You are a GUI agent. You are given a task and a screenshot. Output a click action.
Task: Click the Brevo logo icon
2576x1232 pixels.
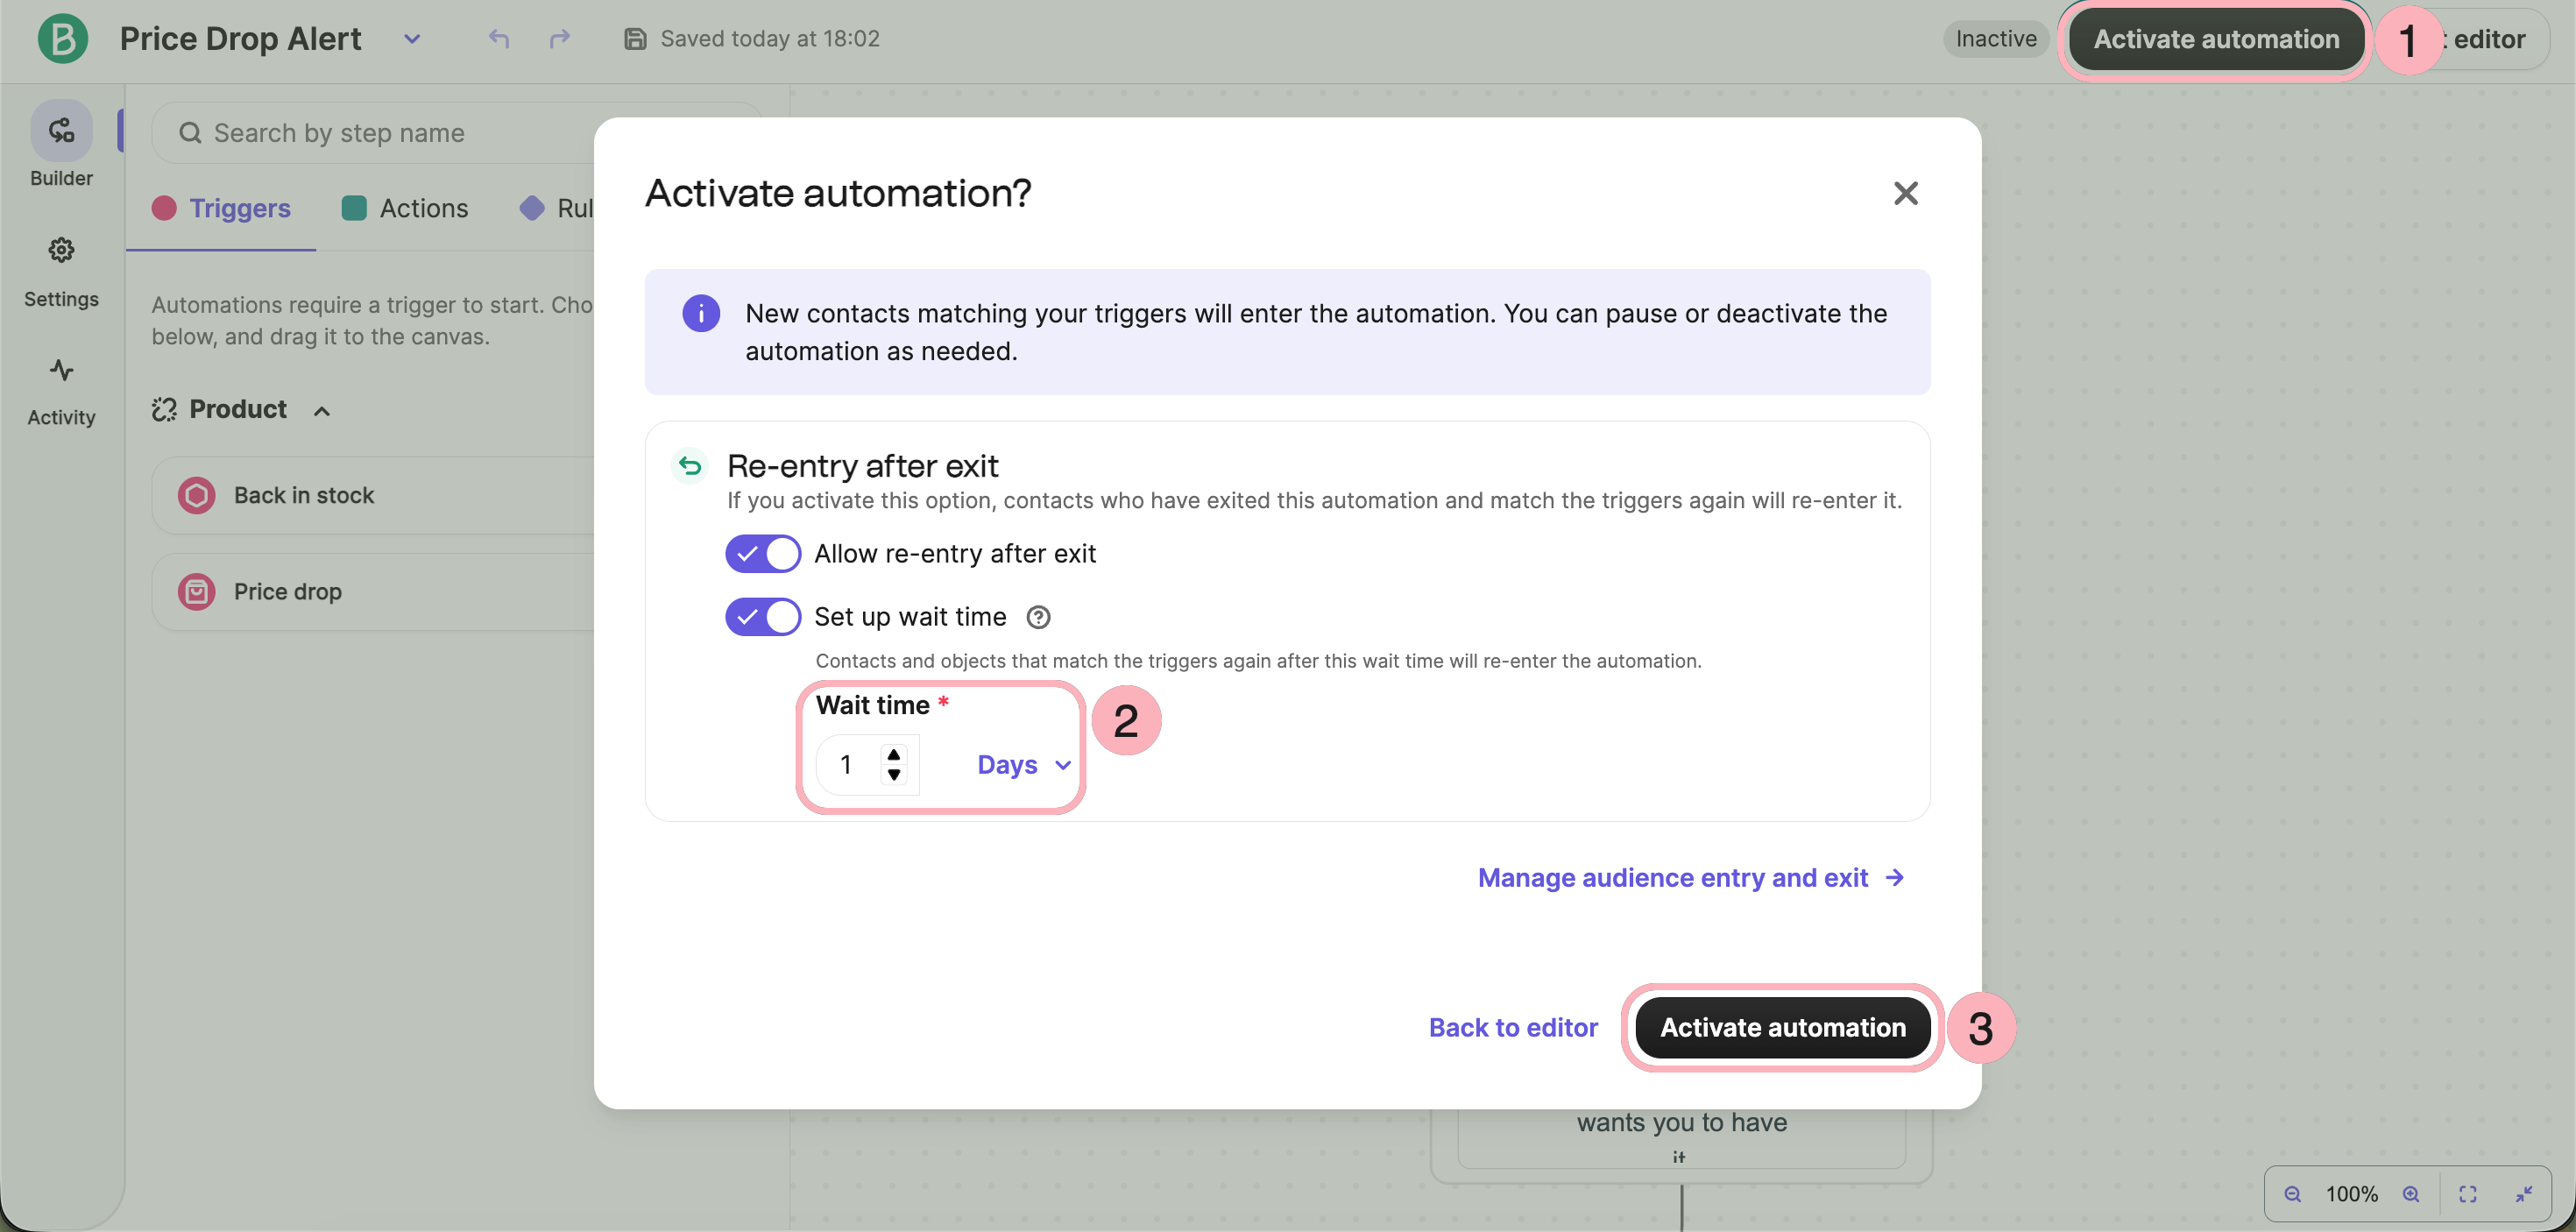(x=63, y=39)
